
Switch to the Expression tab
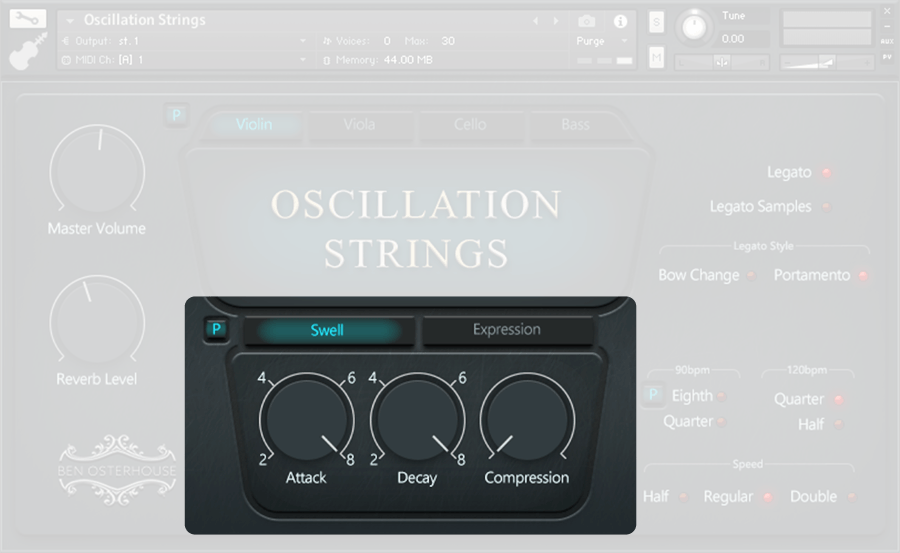point(507,330)
